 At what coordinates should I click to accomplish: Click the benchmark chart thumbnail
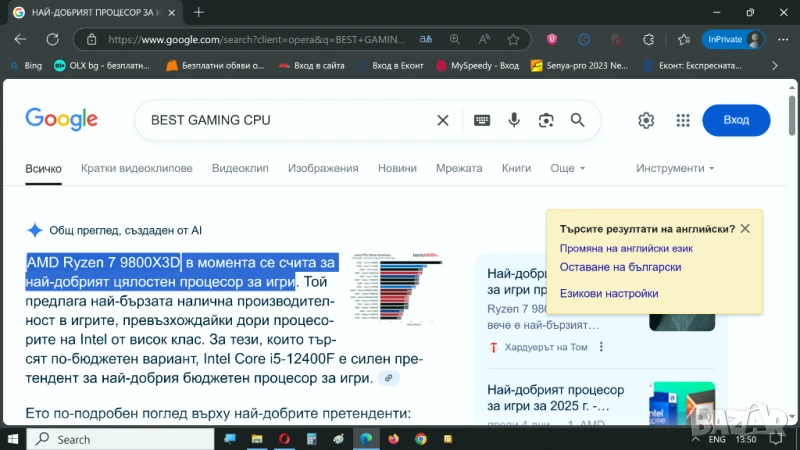397,290
